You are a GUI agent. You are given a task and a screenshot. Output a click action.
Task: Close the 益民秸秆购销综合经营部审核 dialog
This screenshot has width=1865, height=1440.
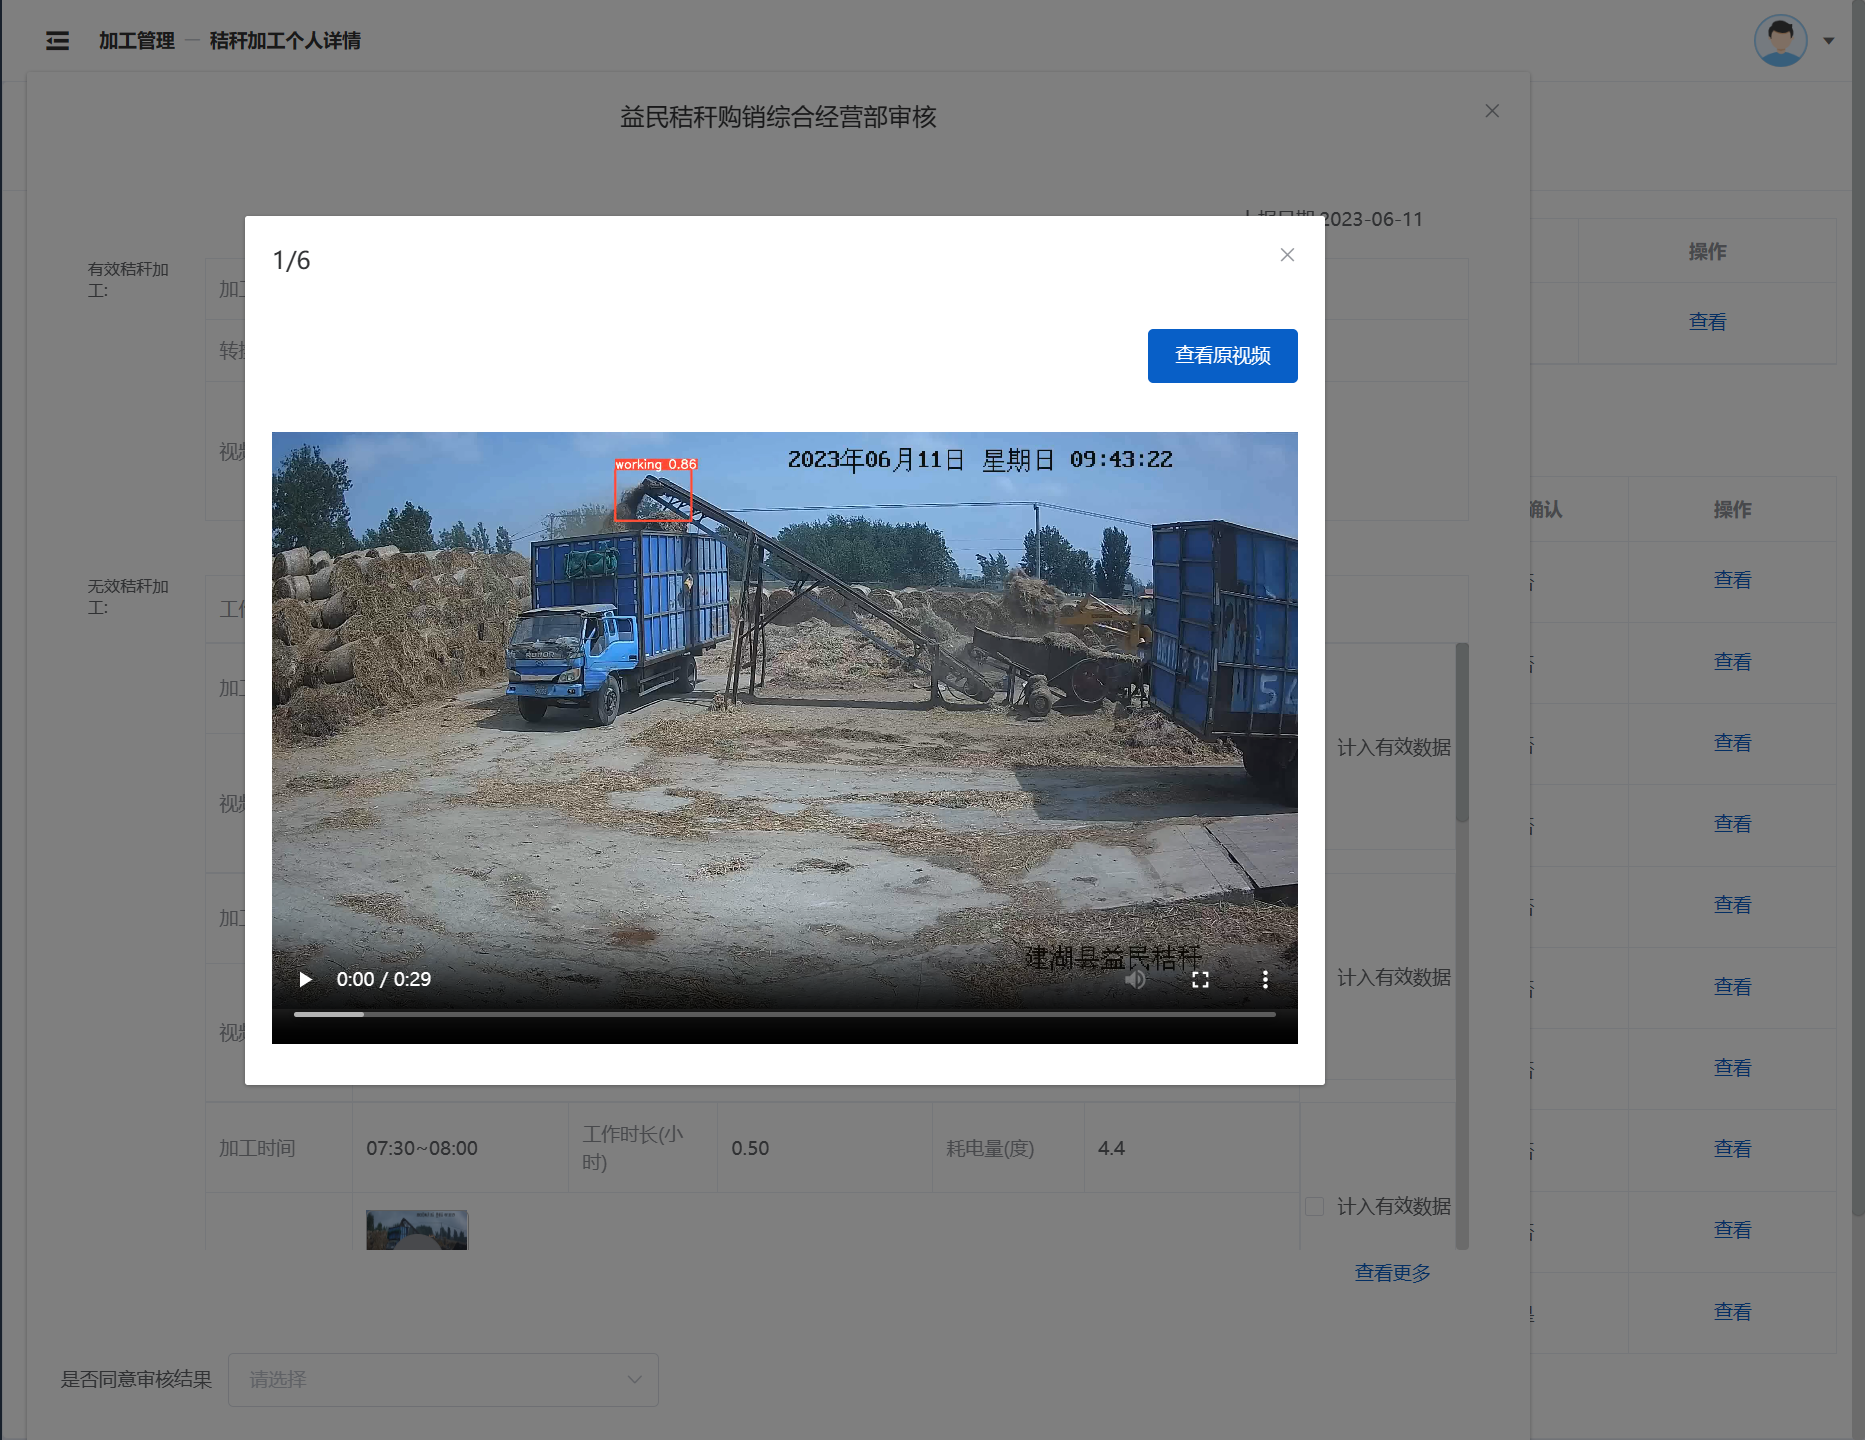[1492, 111]
